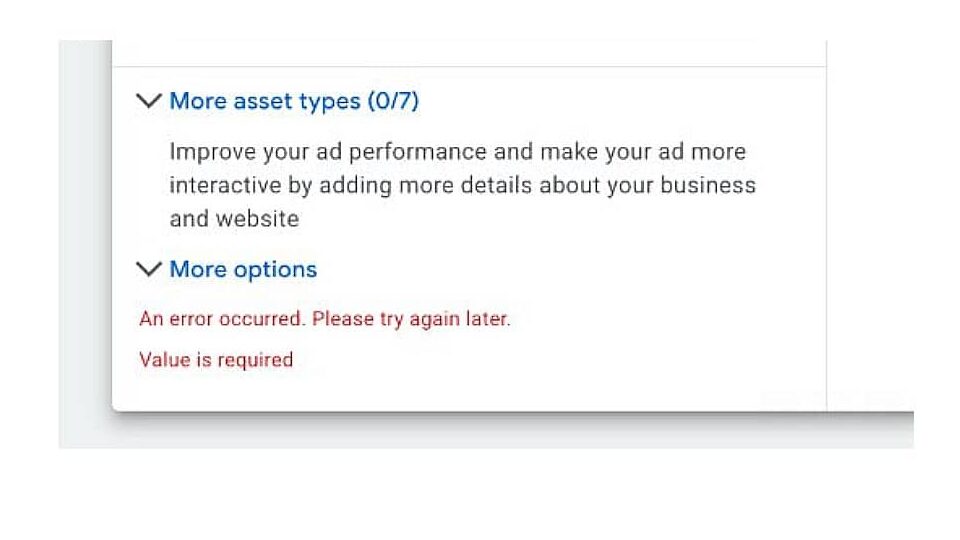Click the 'and website' description line
The width and height of the screenshot is (960, 540).
(234, 218)
